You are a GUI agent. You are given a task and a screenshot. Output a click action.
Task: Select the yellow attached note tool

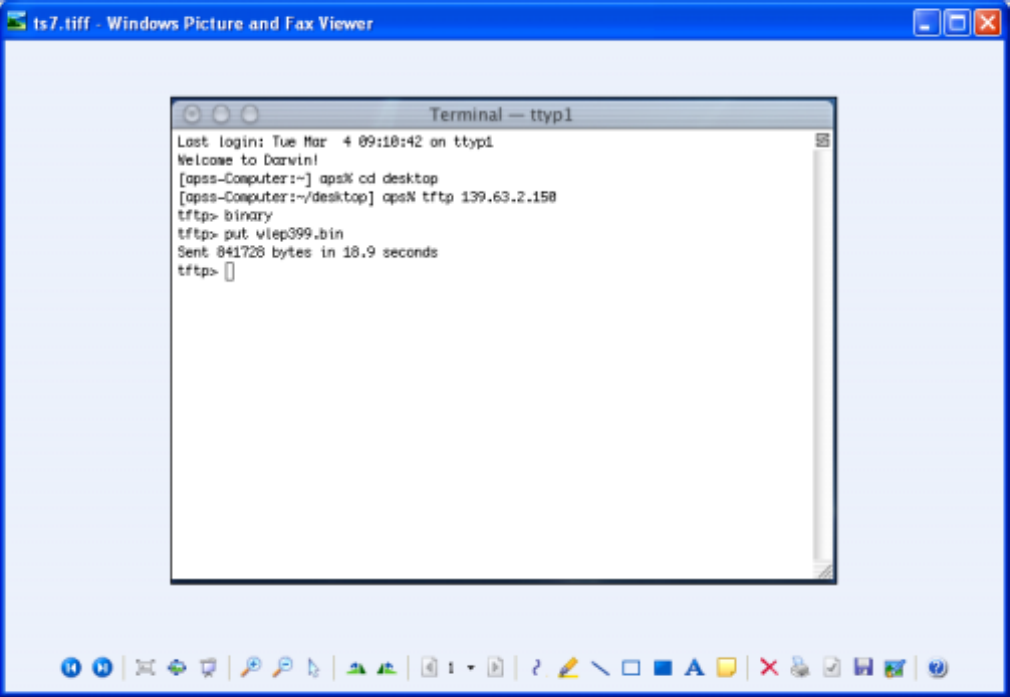click(x=727, y=667)
